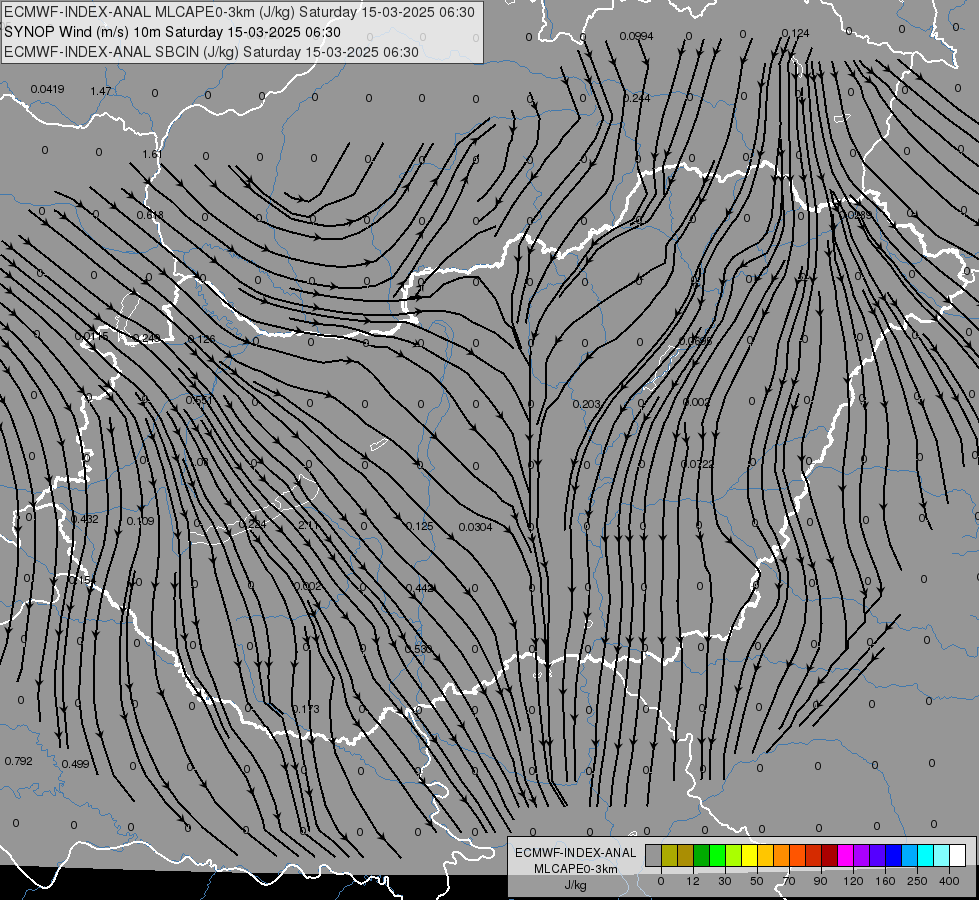Click the legend tick label 50
This screenshot has width=979, height=900.
tap(757, 881)
